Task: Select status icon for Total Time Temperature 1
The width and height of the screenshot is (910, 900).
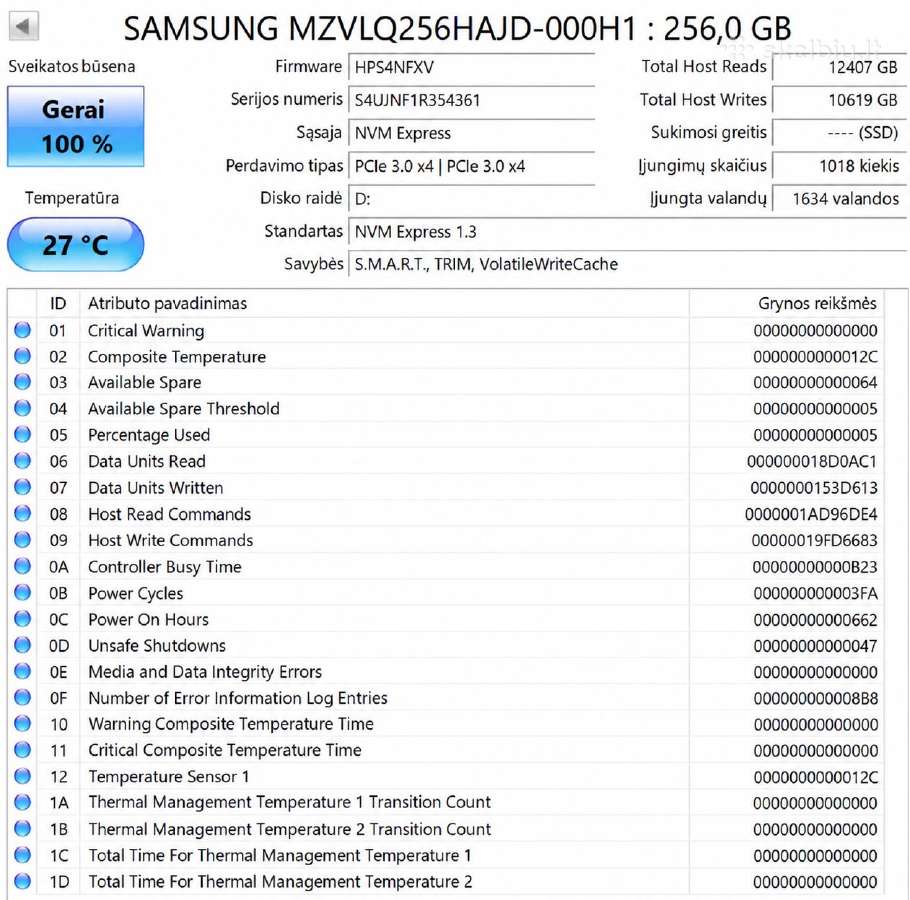Action: click(x=23, y=855)
